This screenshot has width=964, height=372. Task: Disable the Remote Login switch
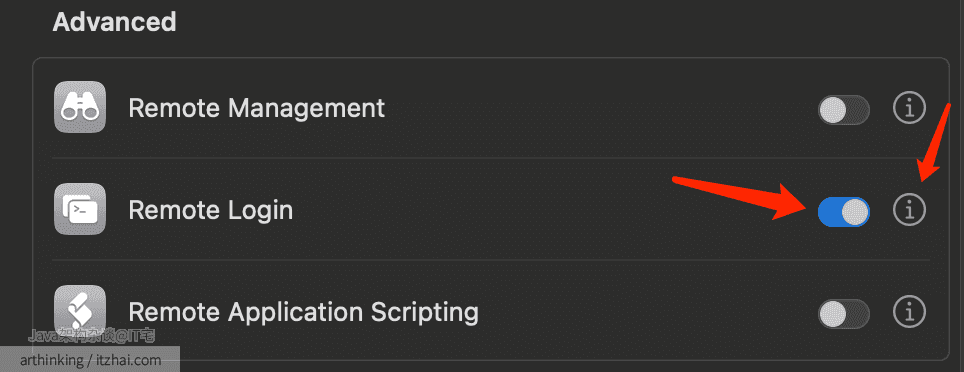(844, 212)
